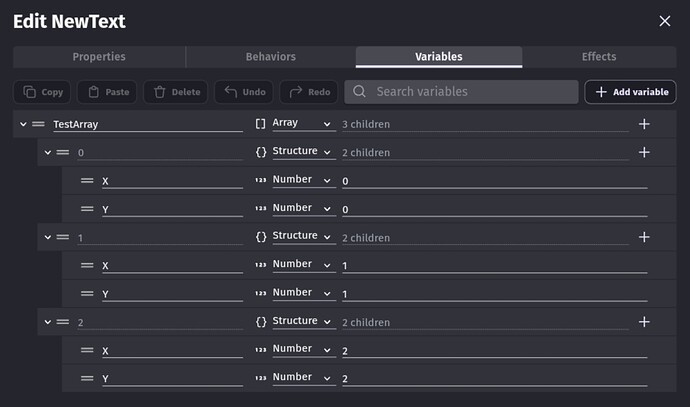Screen dimensions: 690x407
Task: Add a child to TestArray with plus icon
Action: [x=644, y=124]
